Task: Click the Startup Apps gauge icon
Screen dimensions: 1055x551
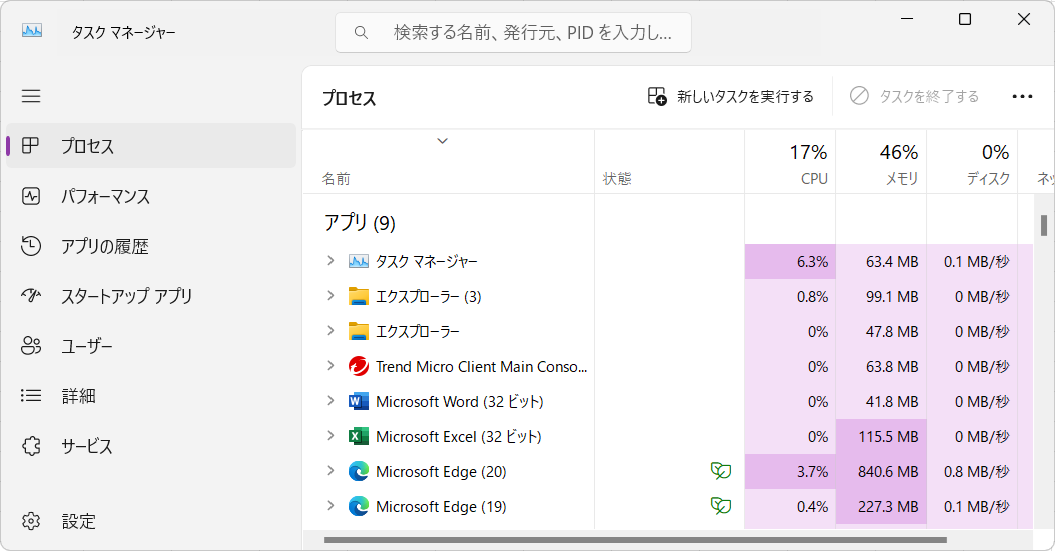Action: point(31,296)
